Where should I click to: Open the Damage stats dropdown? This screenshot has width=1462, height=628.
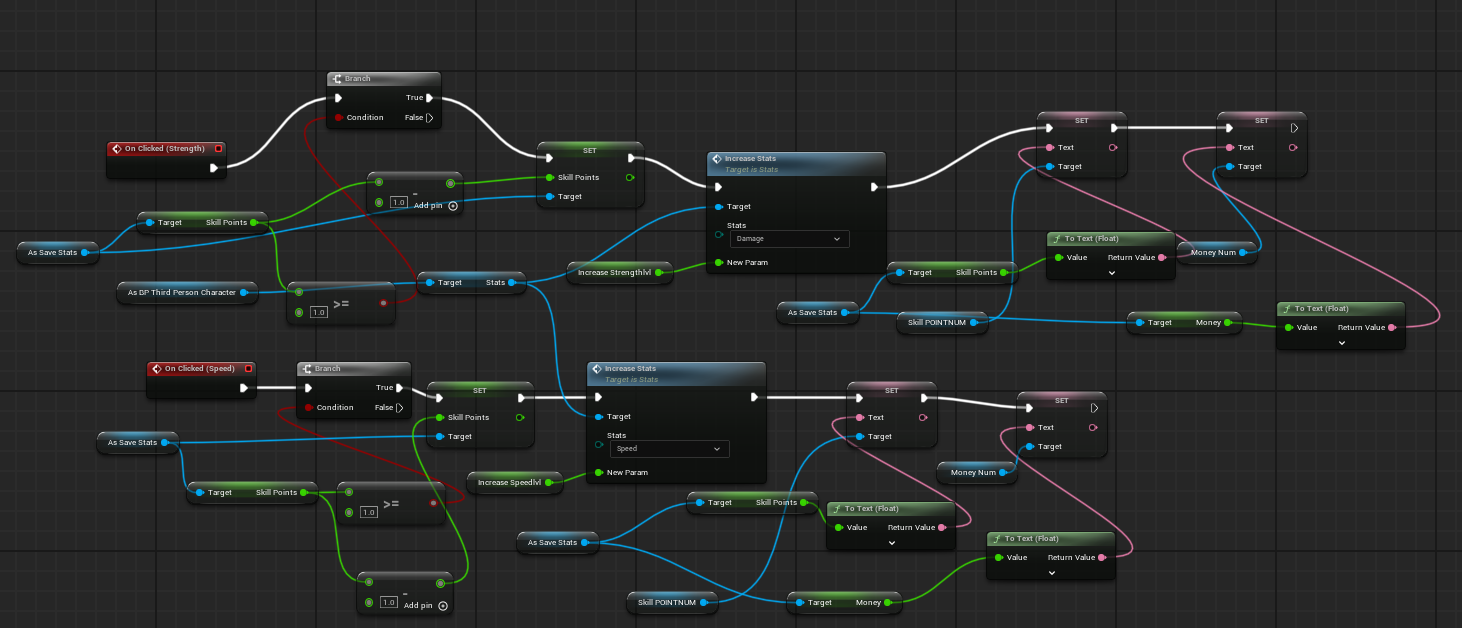789,239
